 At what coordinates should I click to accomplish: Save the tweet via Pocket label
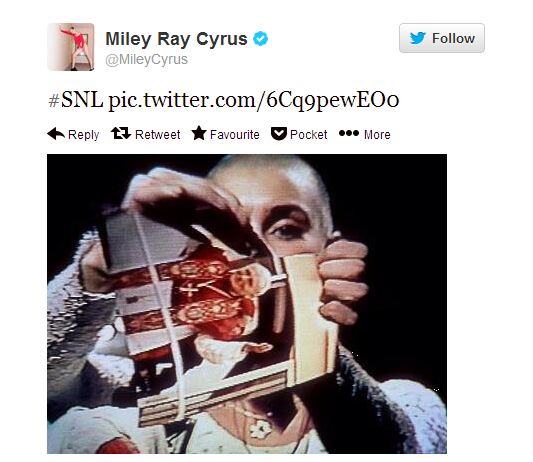pos(309,135)
